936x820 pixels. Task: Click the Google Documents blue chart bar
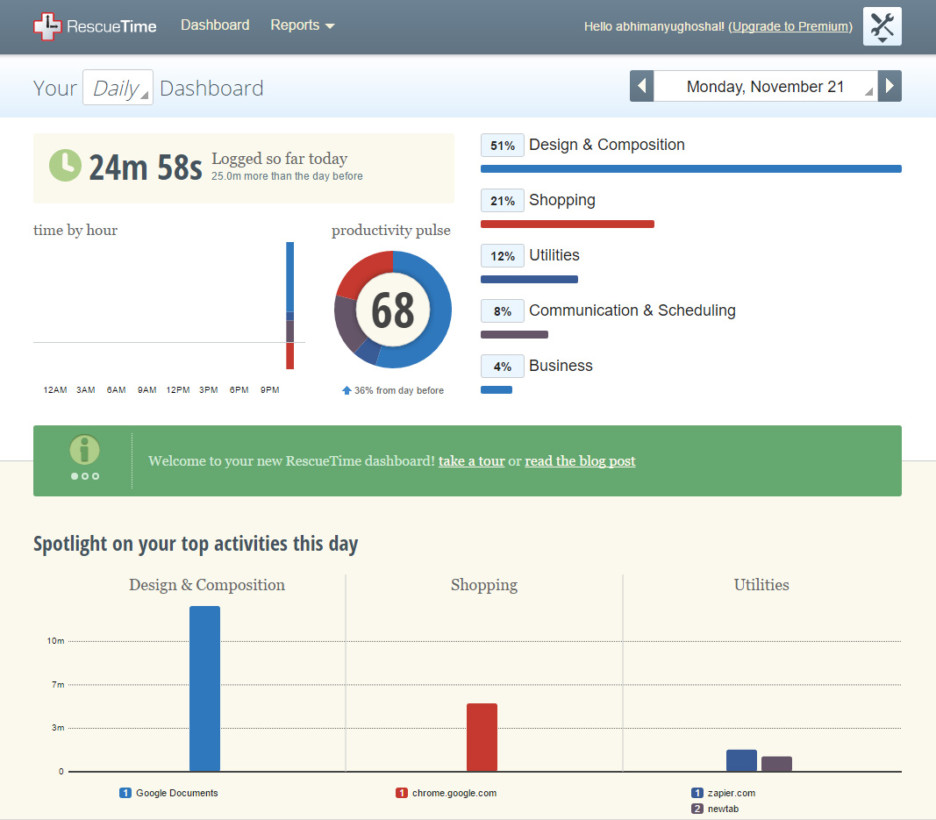coord(205,689)
